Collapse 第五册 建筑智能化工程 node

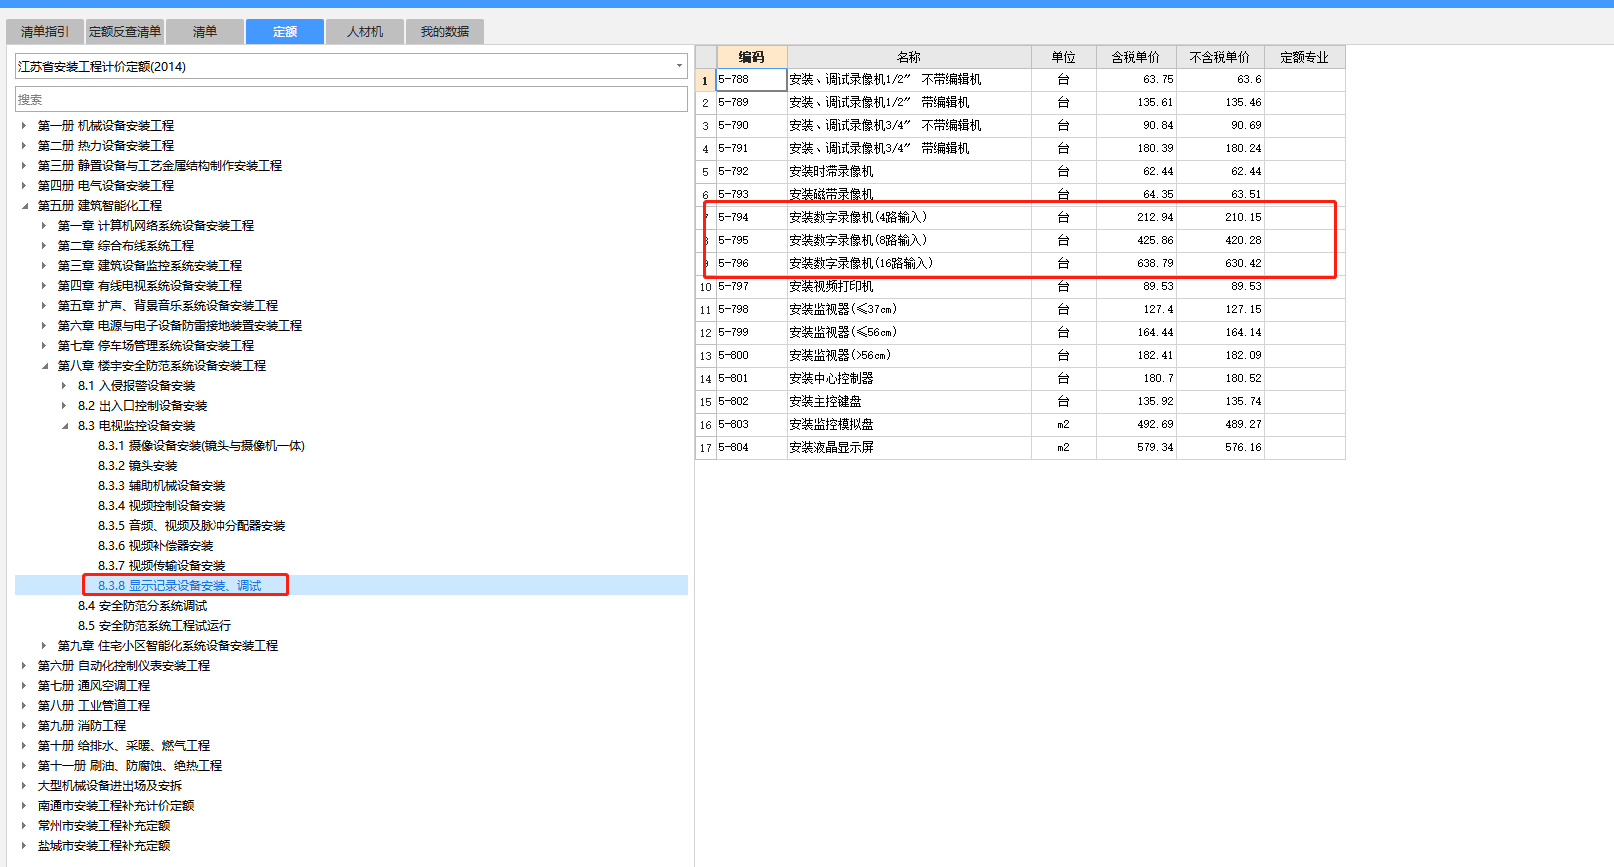(24, 206)
